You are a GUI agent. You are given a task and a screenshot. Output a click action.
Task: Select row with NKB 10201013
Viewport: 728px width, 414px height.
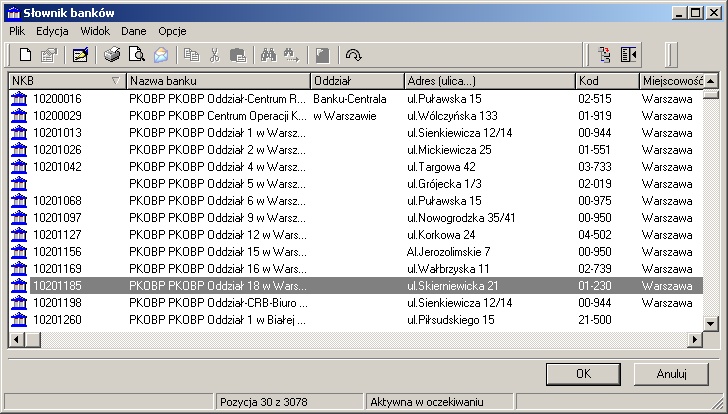pos(355,133)
